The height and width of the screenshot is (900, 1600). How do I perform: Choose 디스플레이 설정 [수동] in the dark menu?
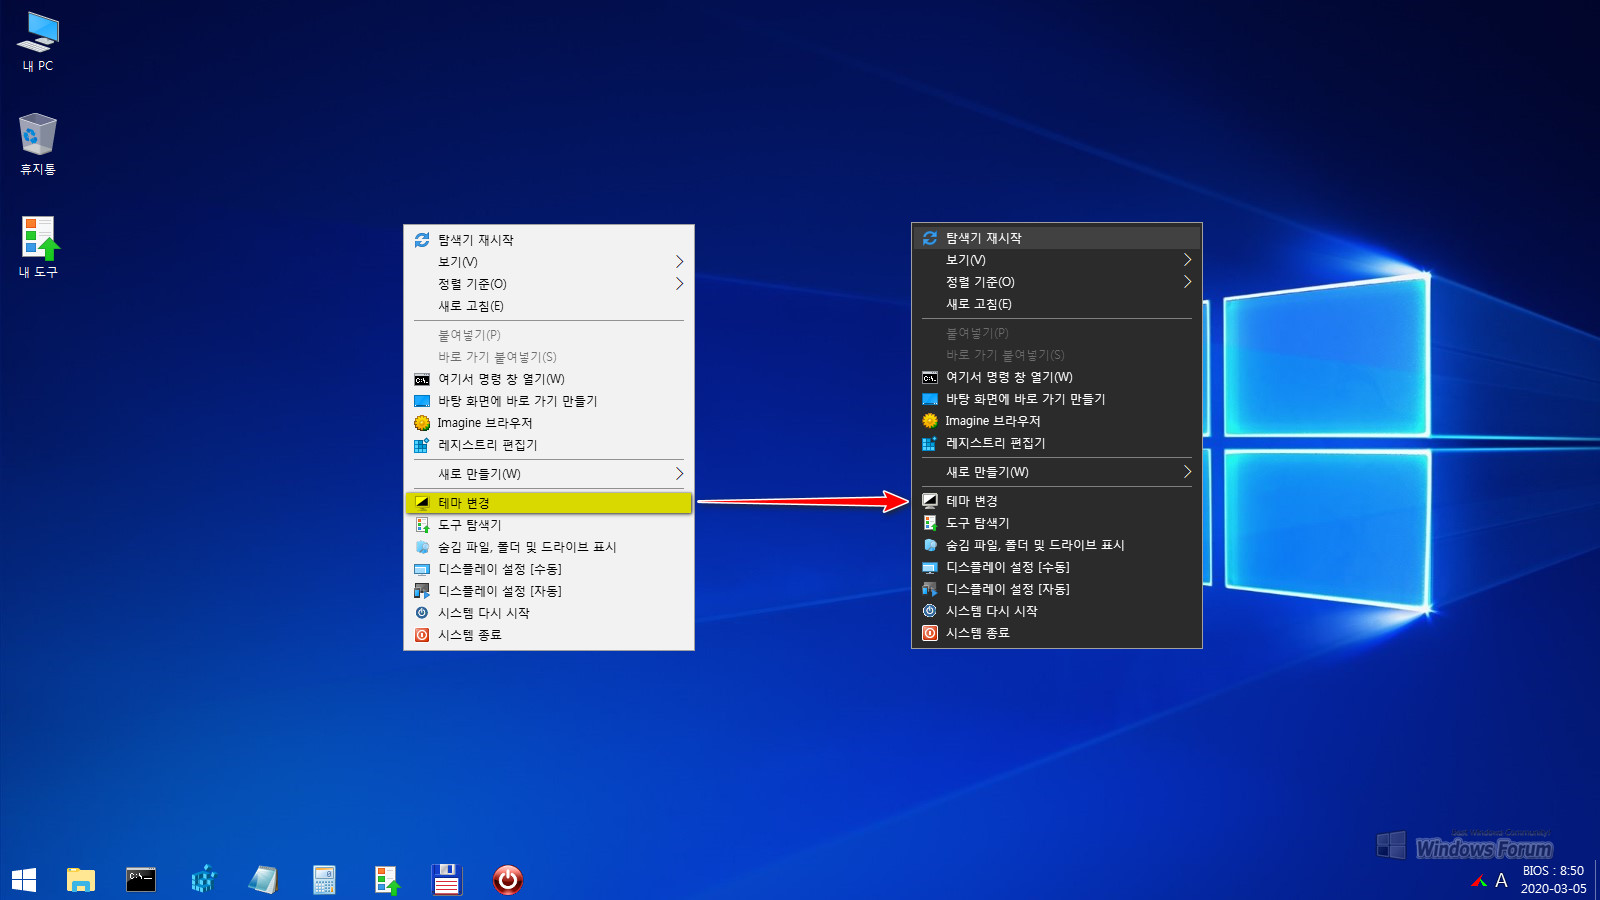point(1057,567)
